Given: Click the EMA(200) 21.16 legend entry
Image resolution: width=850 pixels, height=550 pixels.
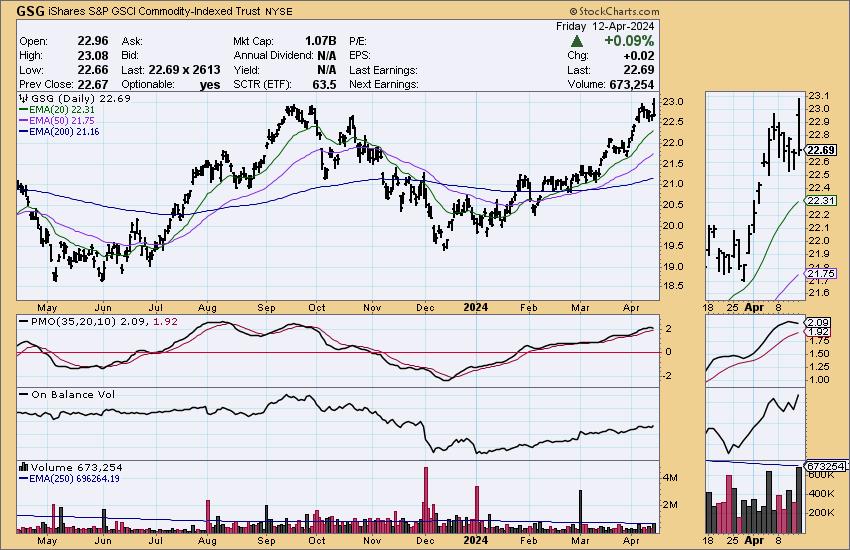Looking at the screenshot, I should click(x=59, y=132).
